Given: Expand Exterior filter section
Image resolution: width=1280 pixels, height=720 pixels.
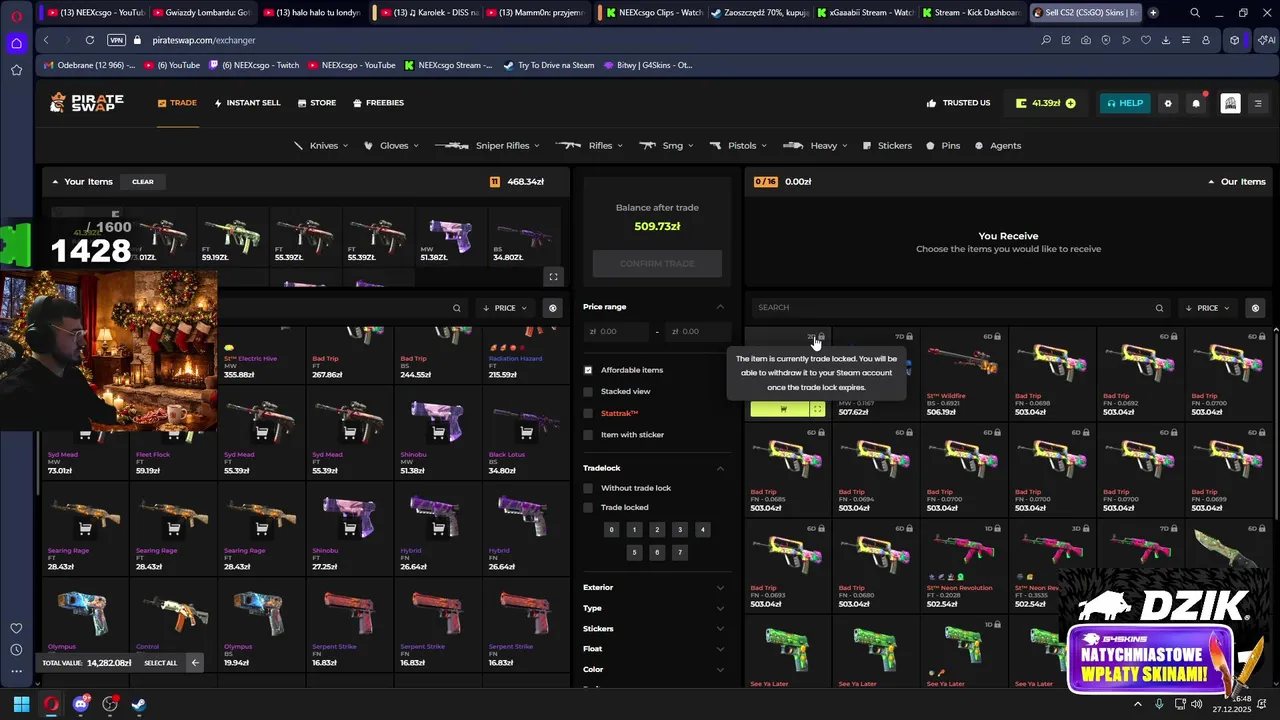Looking at the screenshot, I should coord(655,588).
